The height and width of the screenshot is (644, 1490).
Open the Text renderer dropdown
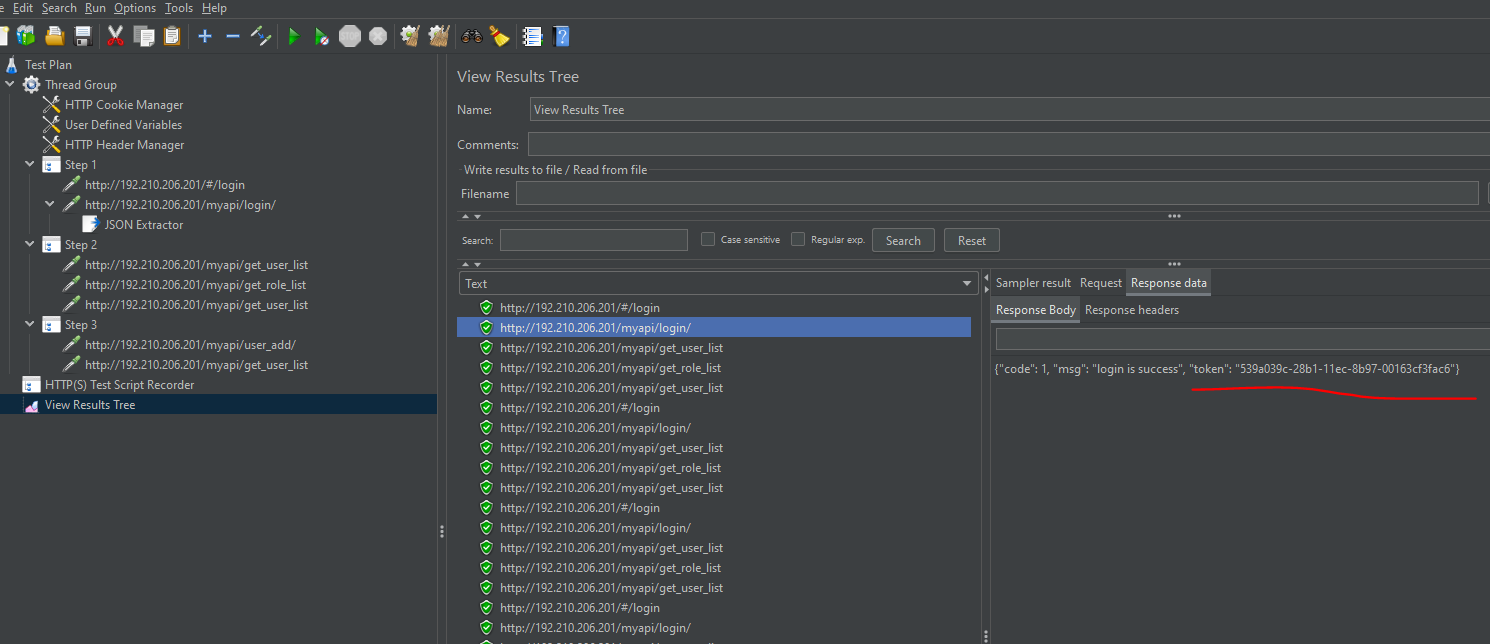pyautogui.click(x=718, y=284)
